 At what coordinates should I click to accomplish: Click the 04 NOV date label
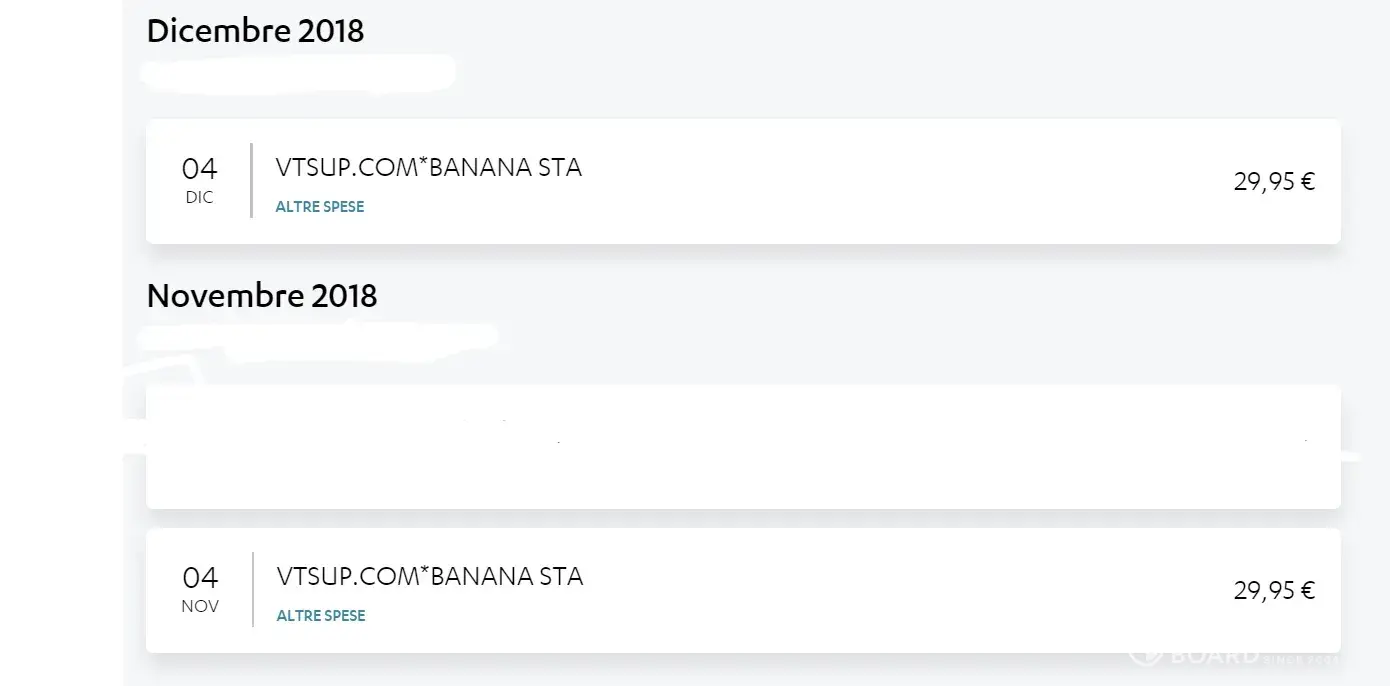[200, 589]
